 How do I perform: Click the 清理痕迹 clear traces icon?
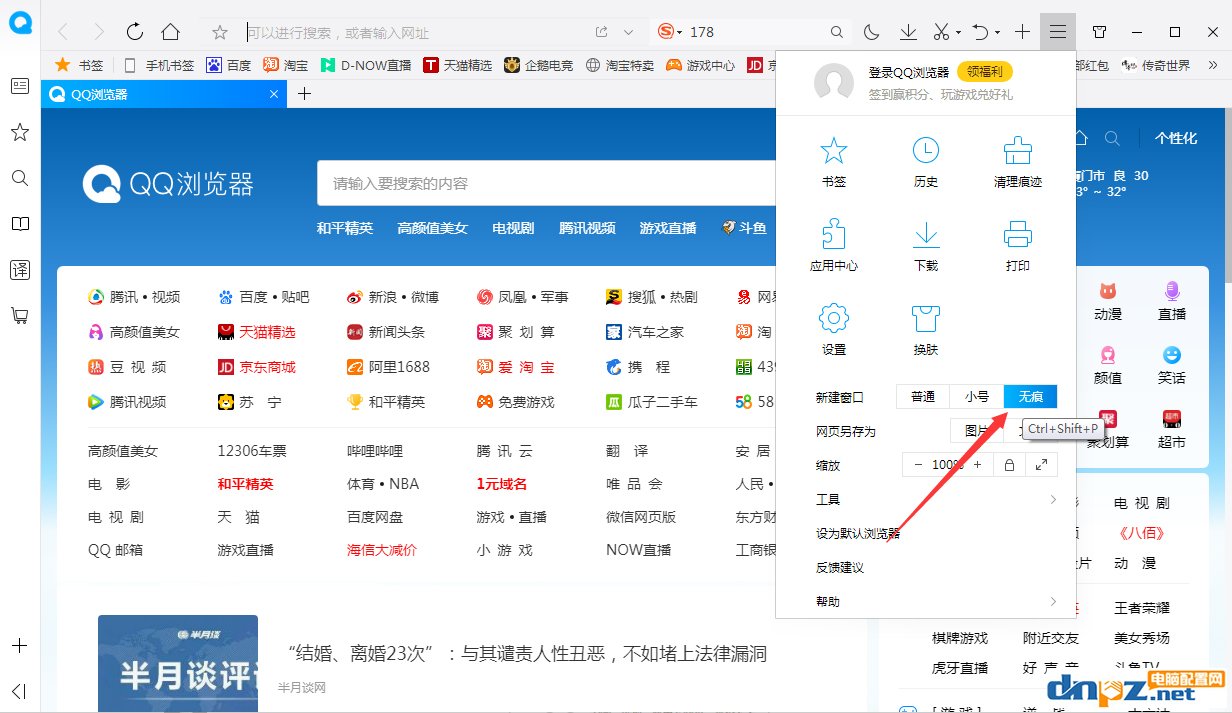coord(1017,162)
